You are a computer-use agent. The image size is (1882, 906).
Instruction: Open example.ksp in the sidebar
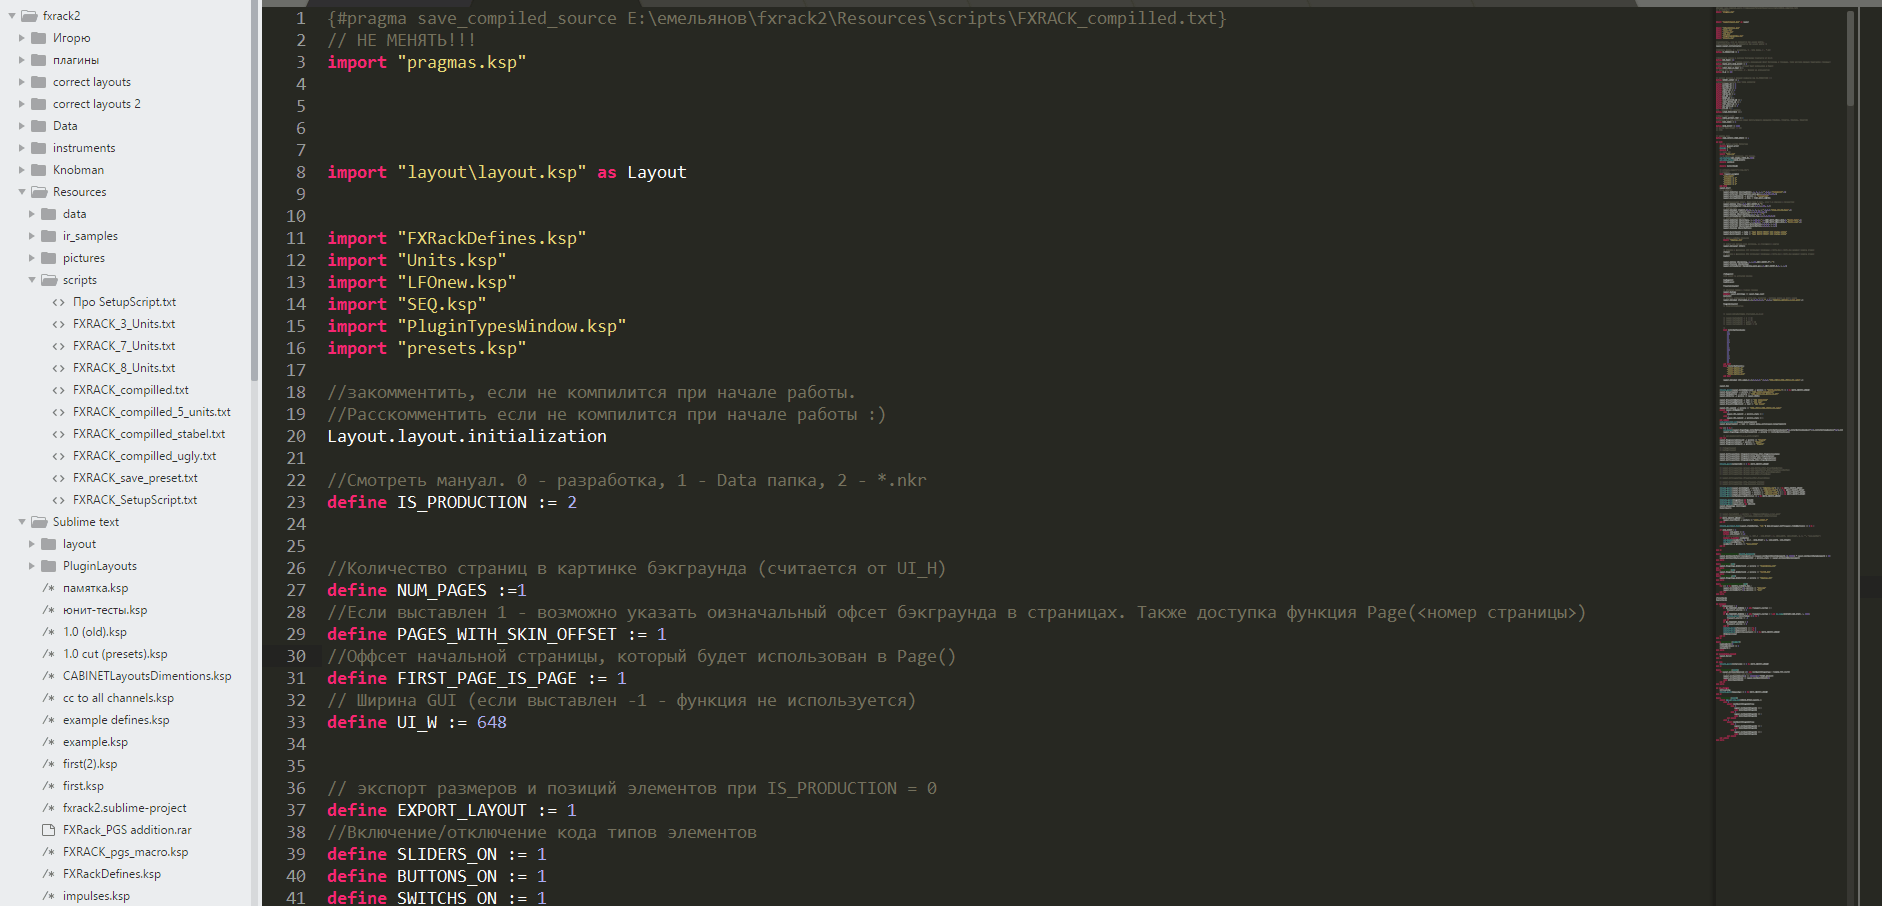[95, 742]
